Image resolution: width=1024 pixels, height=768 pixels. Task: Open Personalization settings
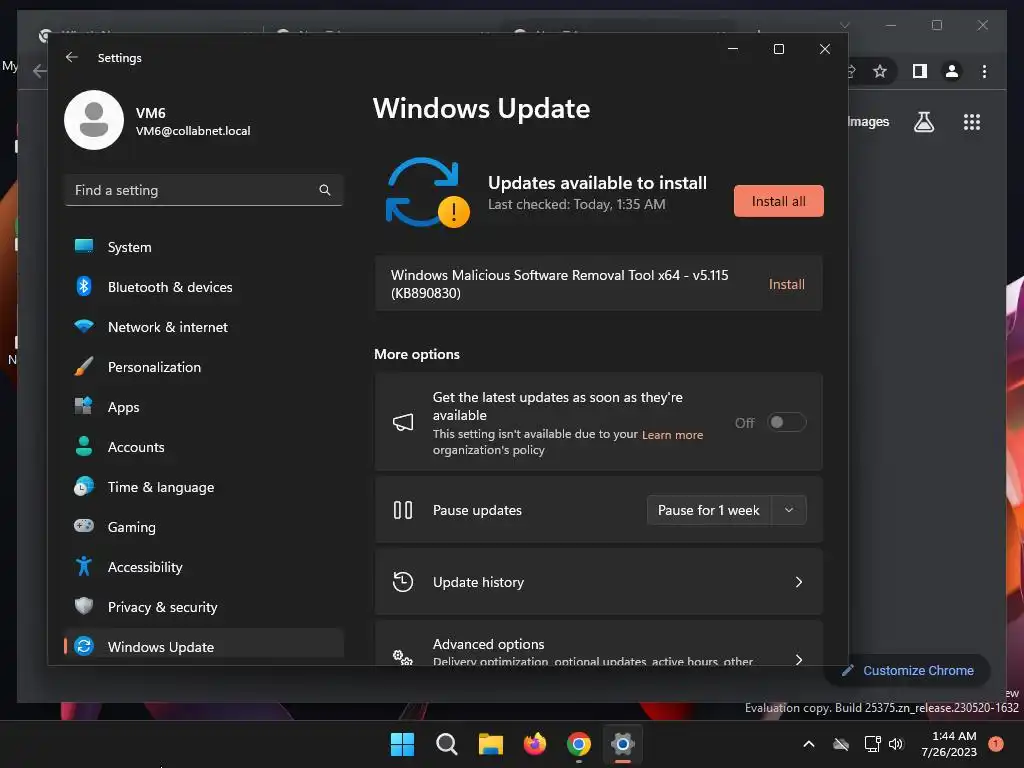[204, 367]
